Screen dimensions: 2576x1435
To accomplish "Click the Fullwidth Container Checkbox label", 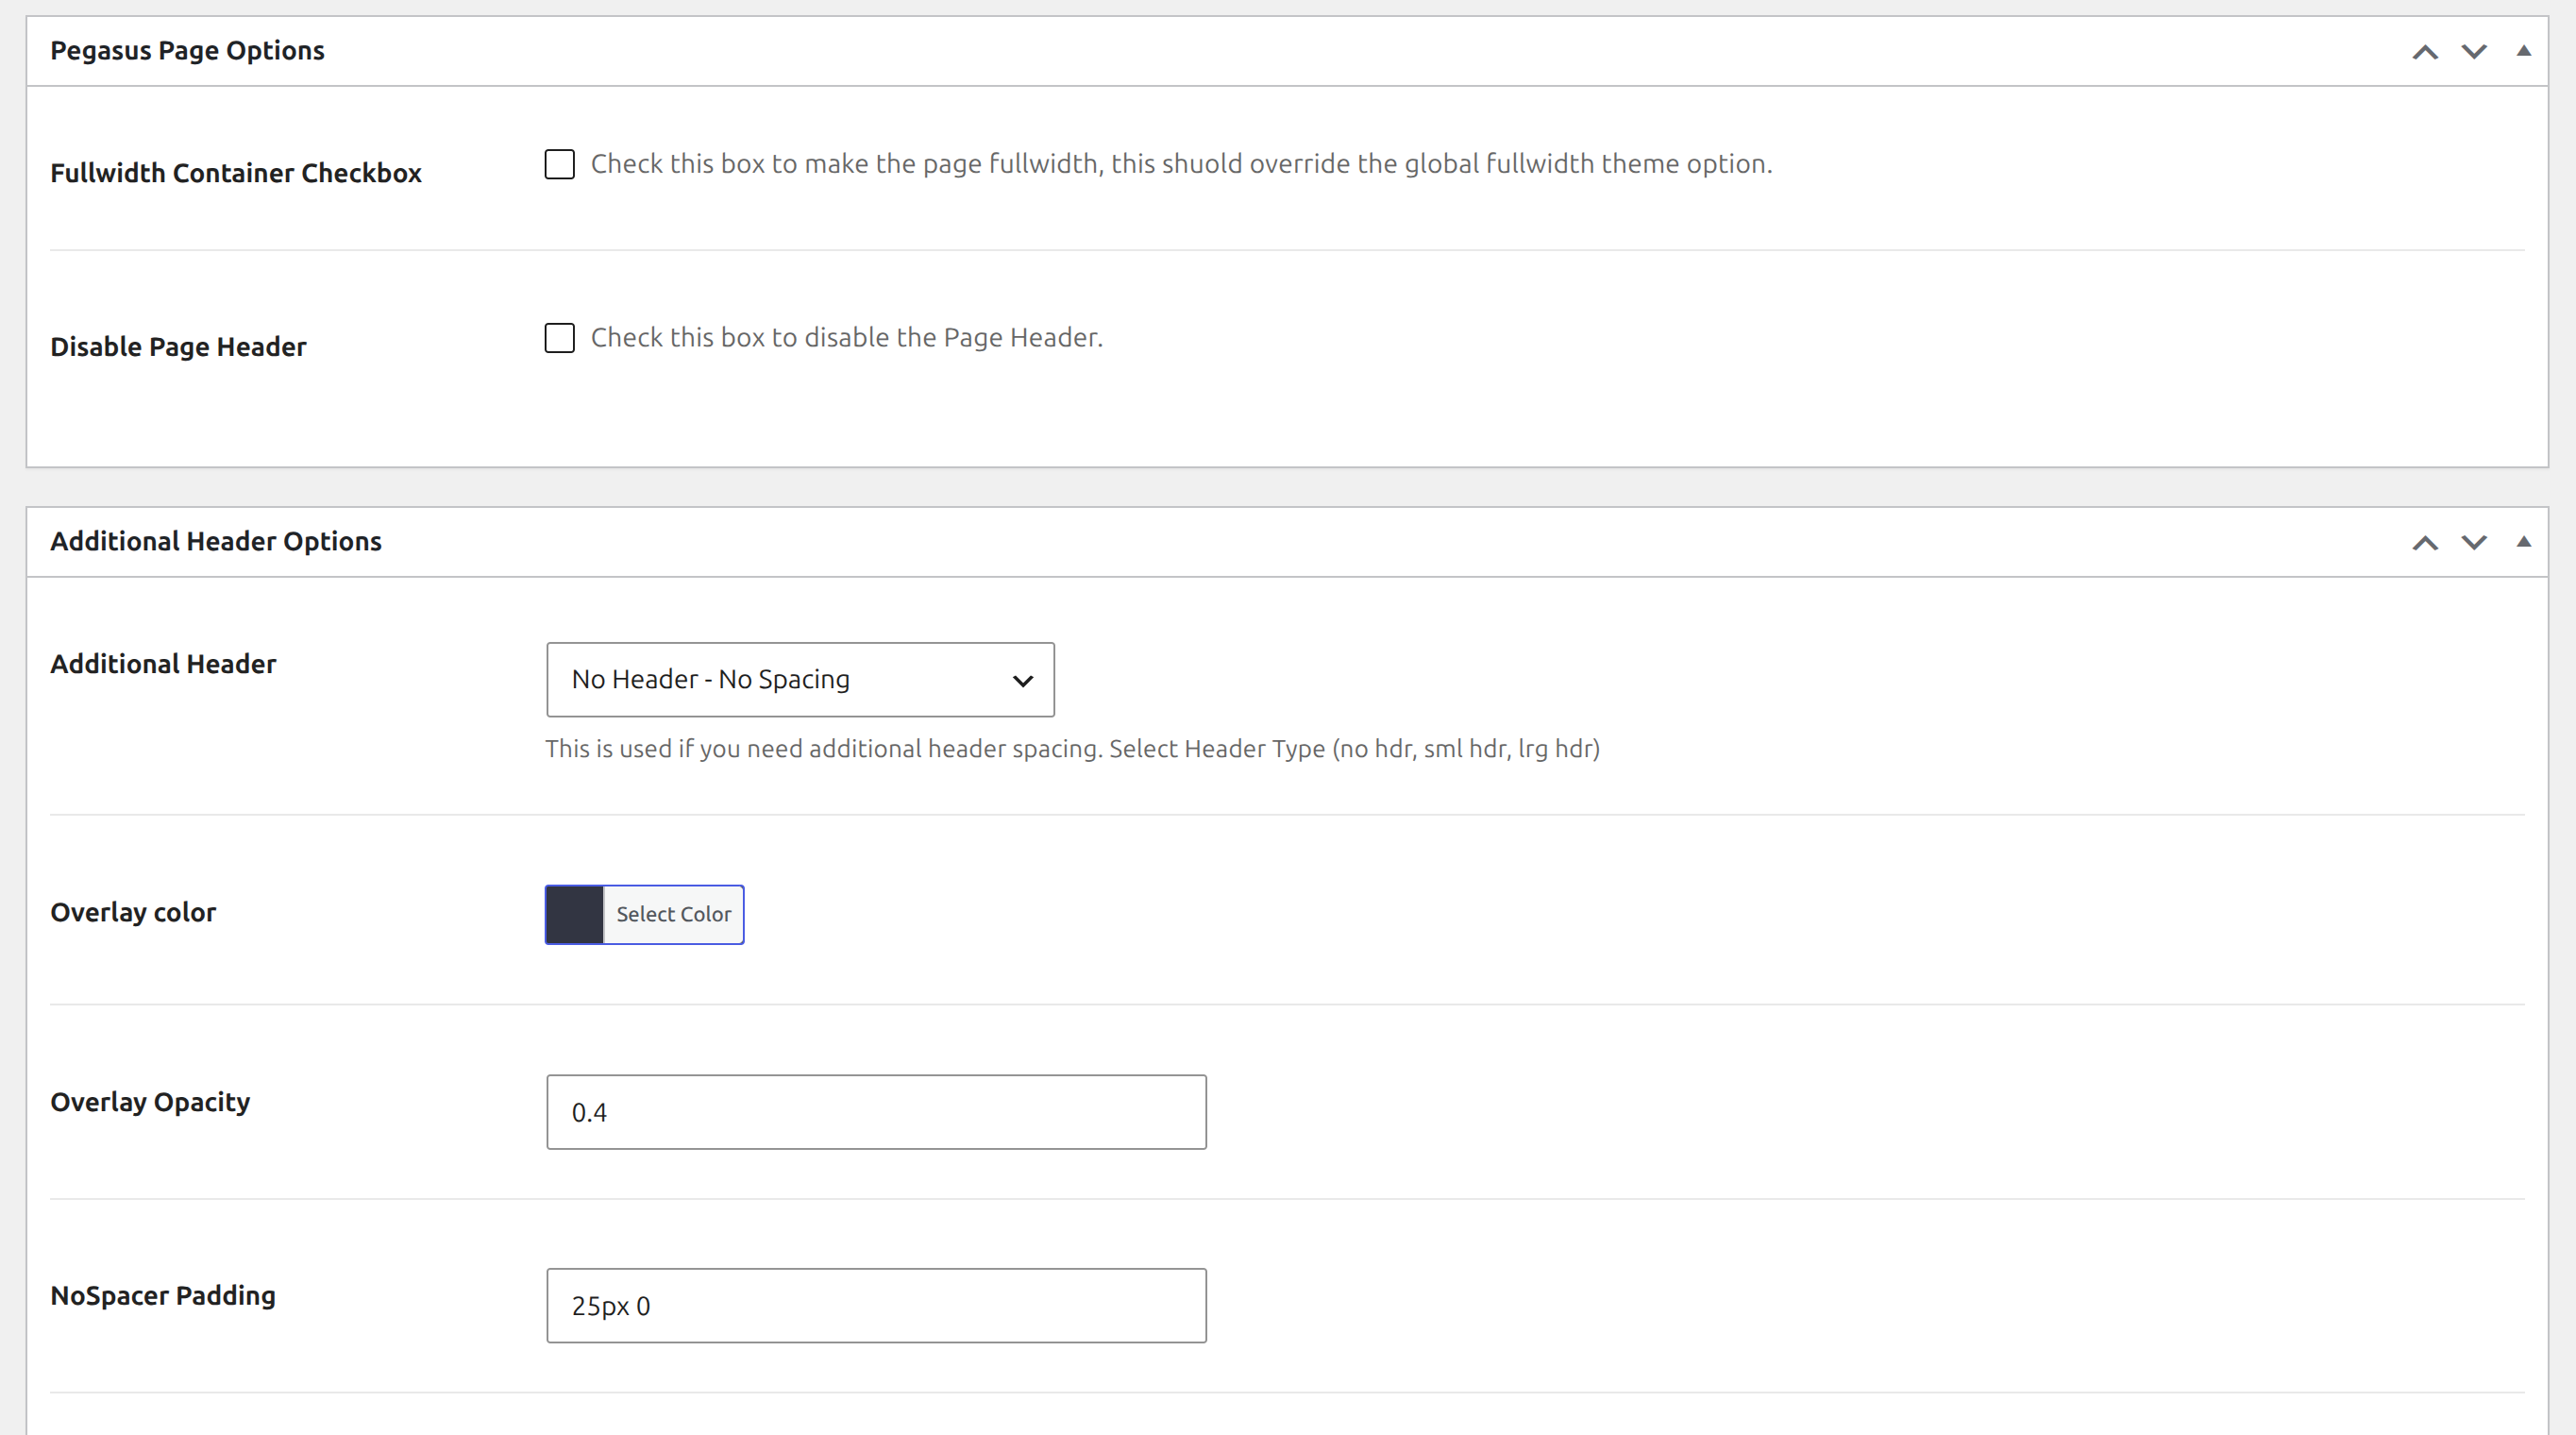I will [236, 173].
